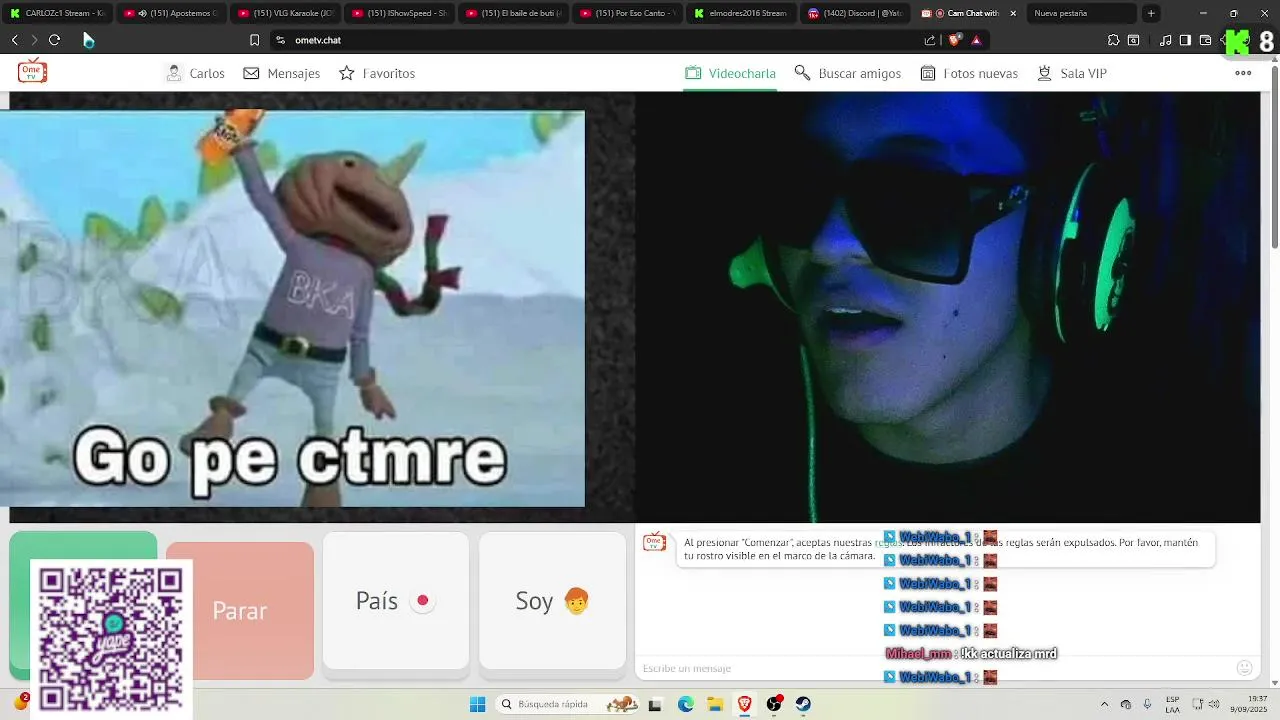Click the Brave browser taskbar icon
The image size is (1280, 720).
pyautogui.click(x=744, y=704)
